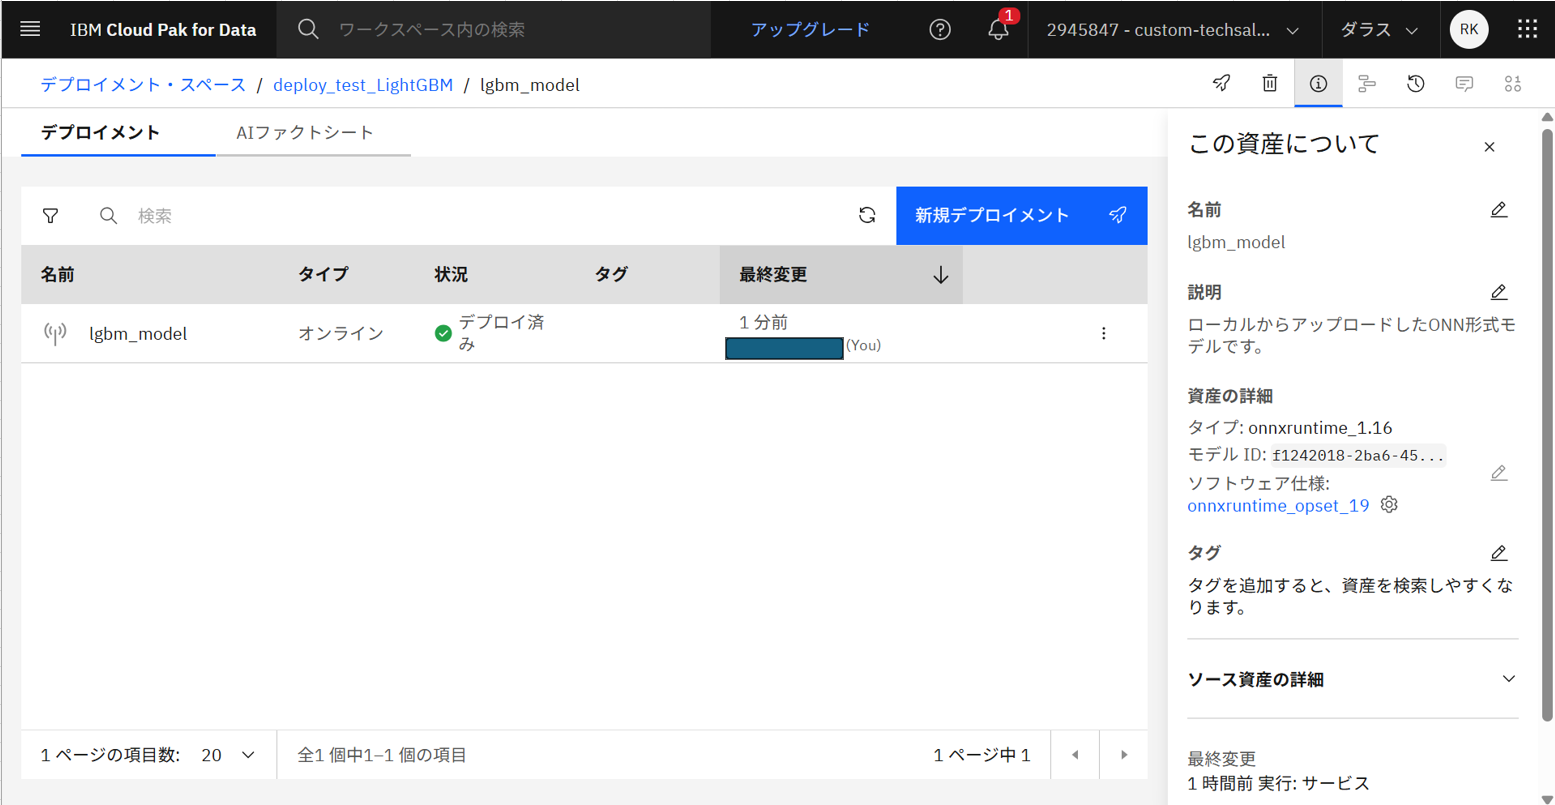Open items per page dropdown
The width and height of the screenshot is (1555, 805).
[x=229, y=755]
